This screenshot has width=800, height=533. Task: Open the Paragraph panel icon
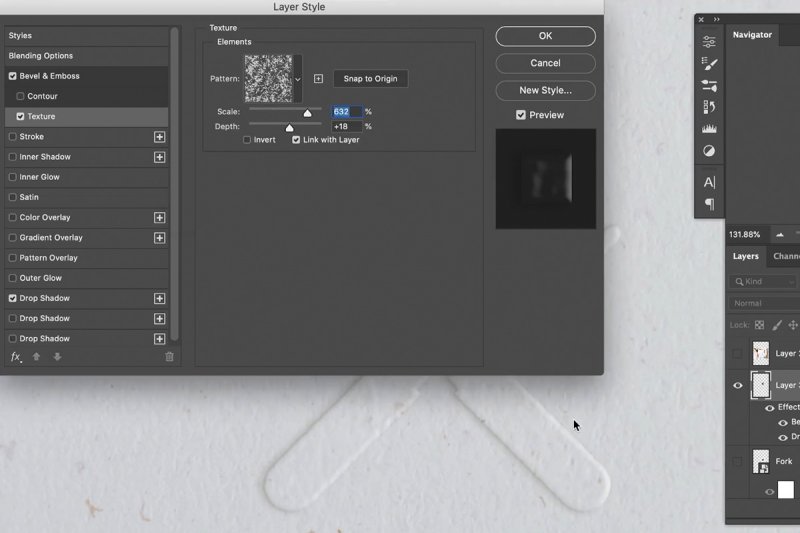(709, 204)
